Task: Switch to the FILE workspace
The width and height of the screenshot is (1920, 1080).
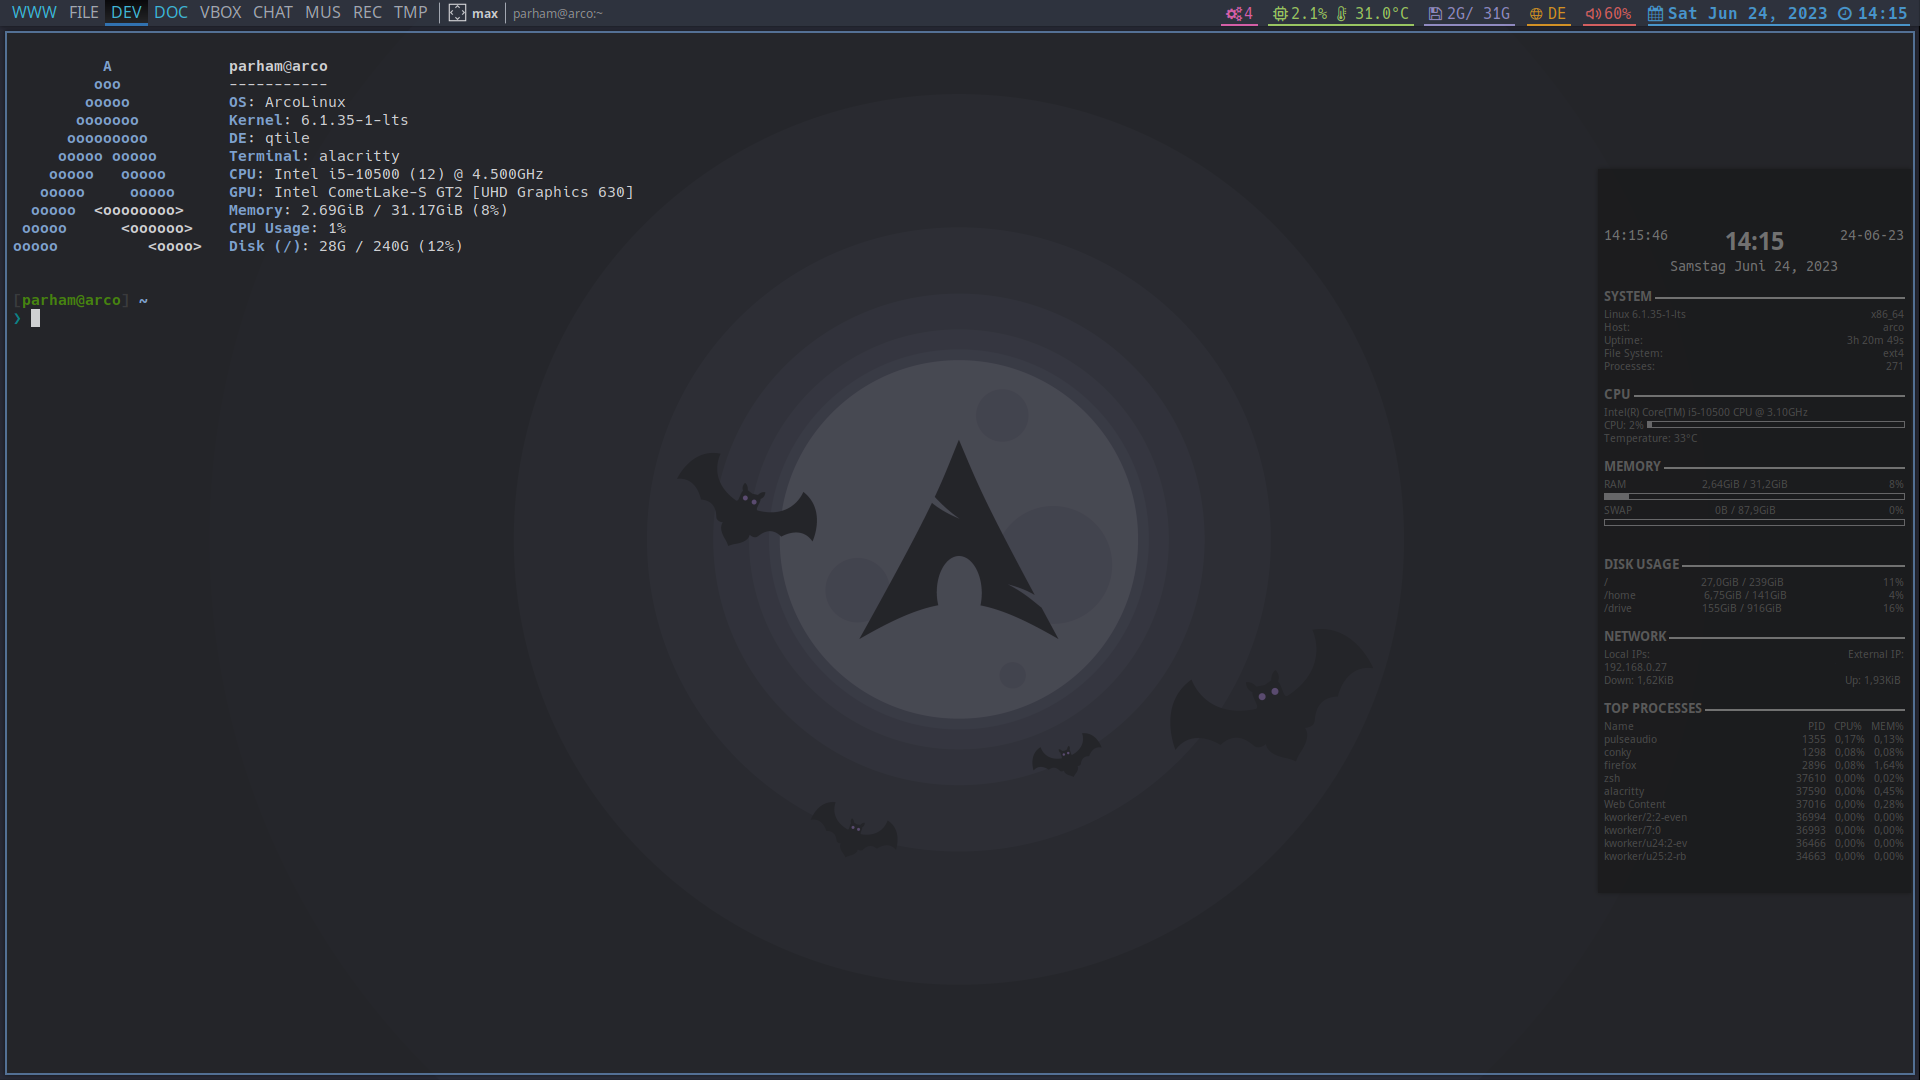Action: [84, 13]
